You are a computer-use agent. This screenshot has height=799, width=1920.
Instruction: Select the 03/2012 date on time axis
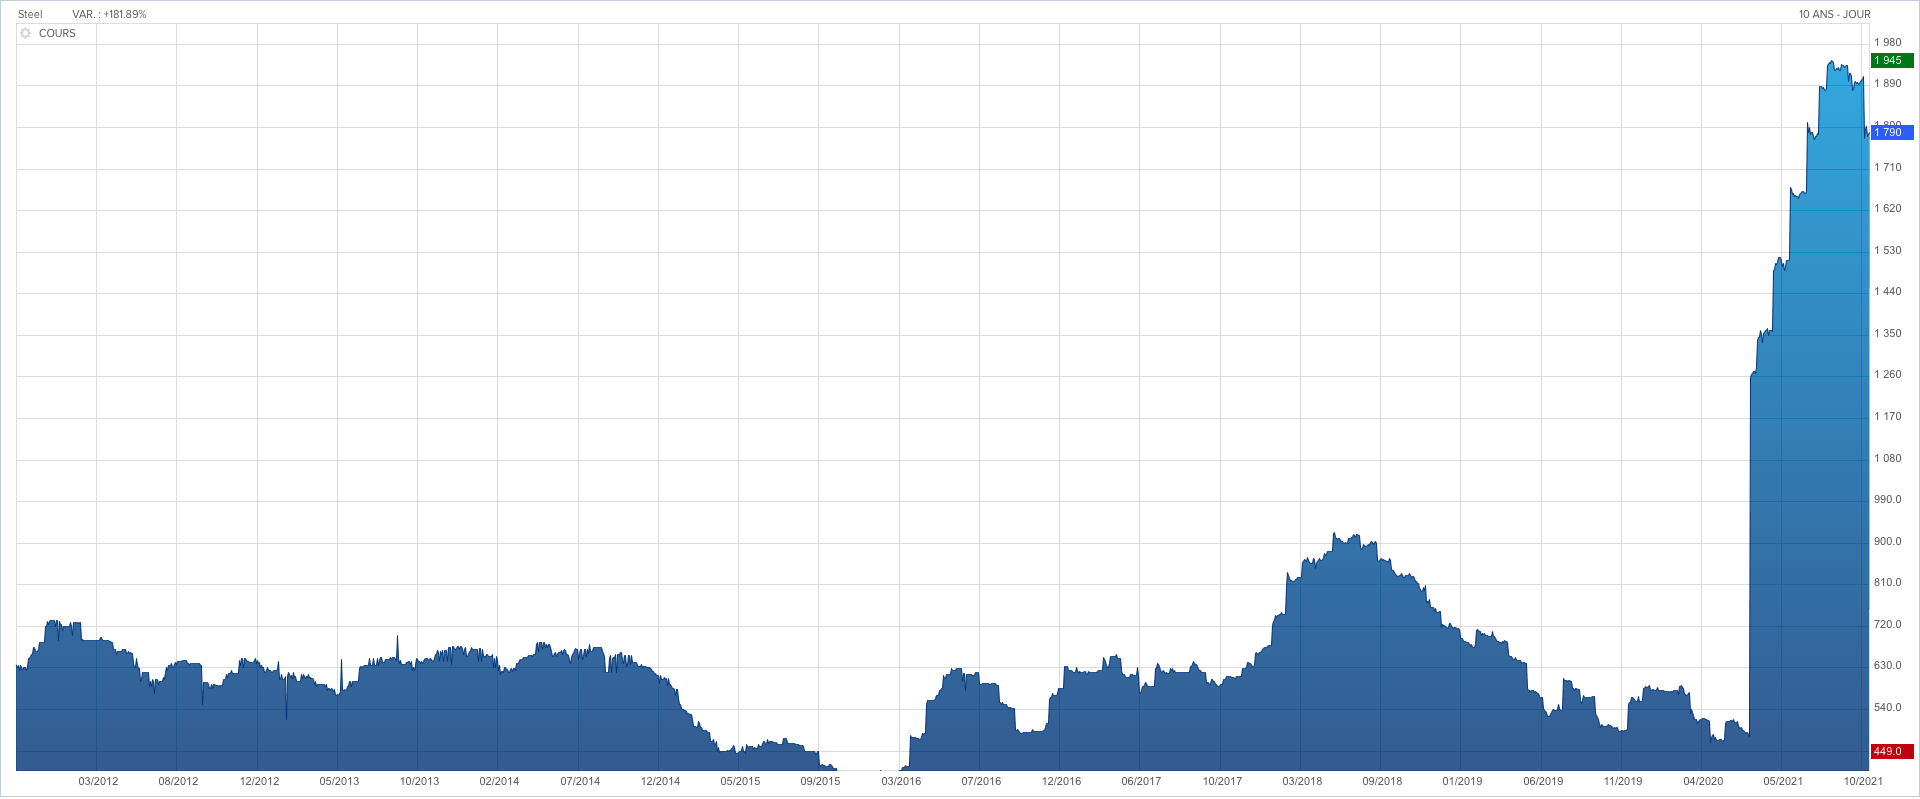click(98, 781)
